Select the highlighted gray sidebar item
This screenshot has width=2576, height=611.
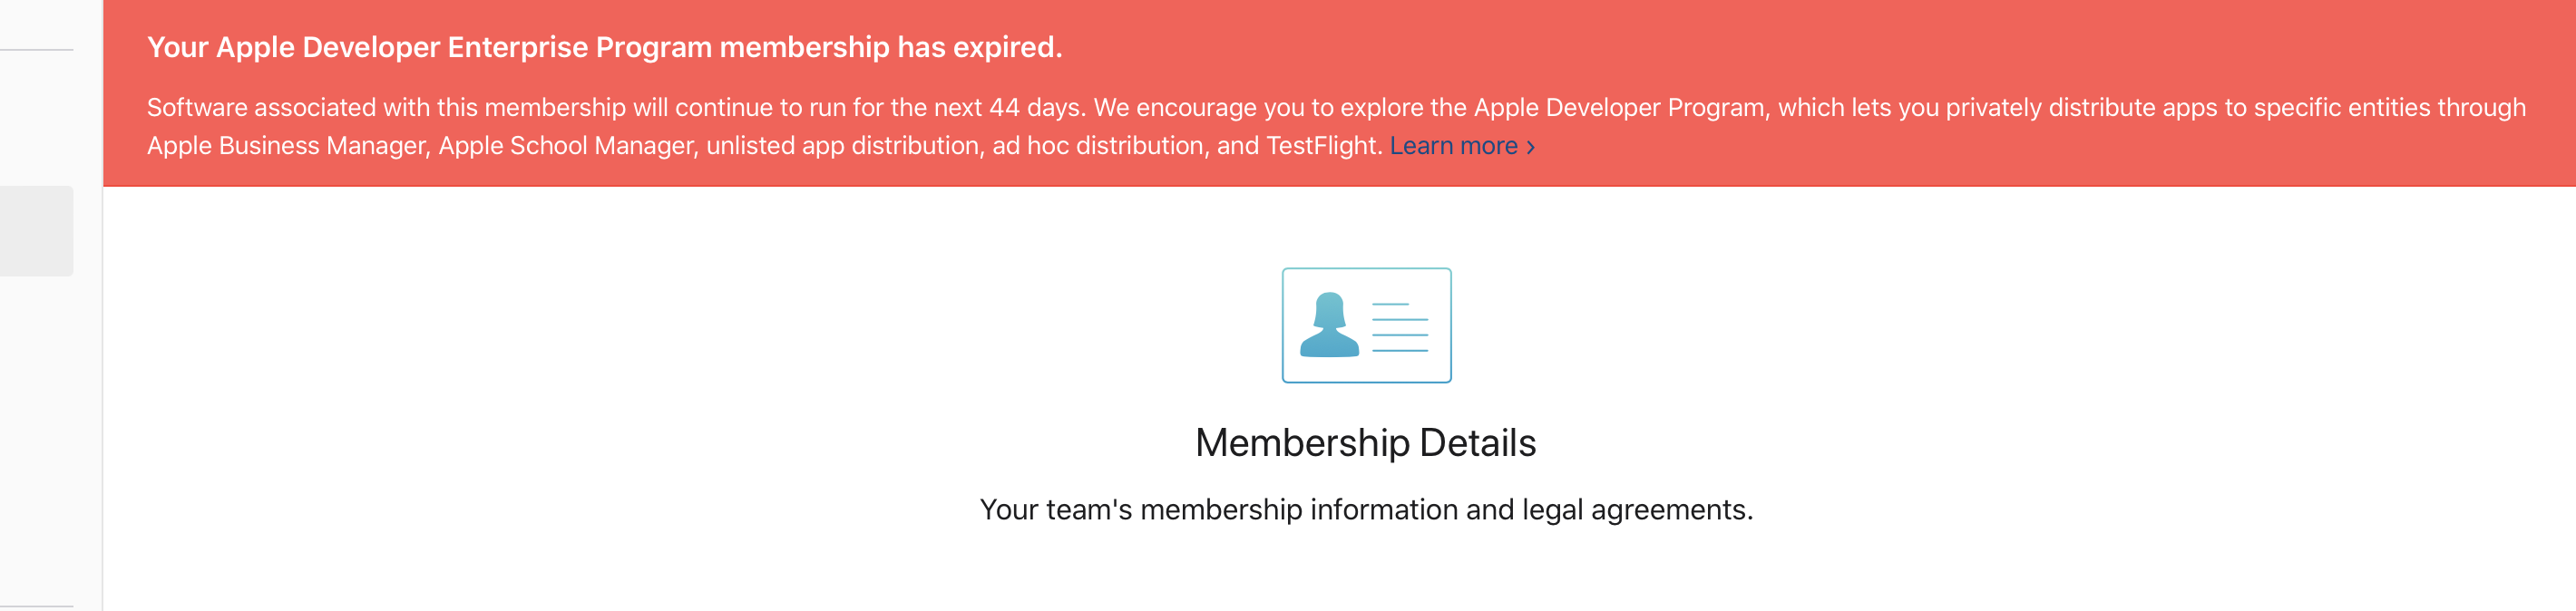tap(36, 230)
